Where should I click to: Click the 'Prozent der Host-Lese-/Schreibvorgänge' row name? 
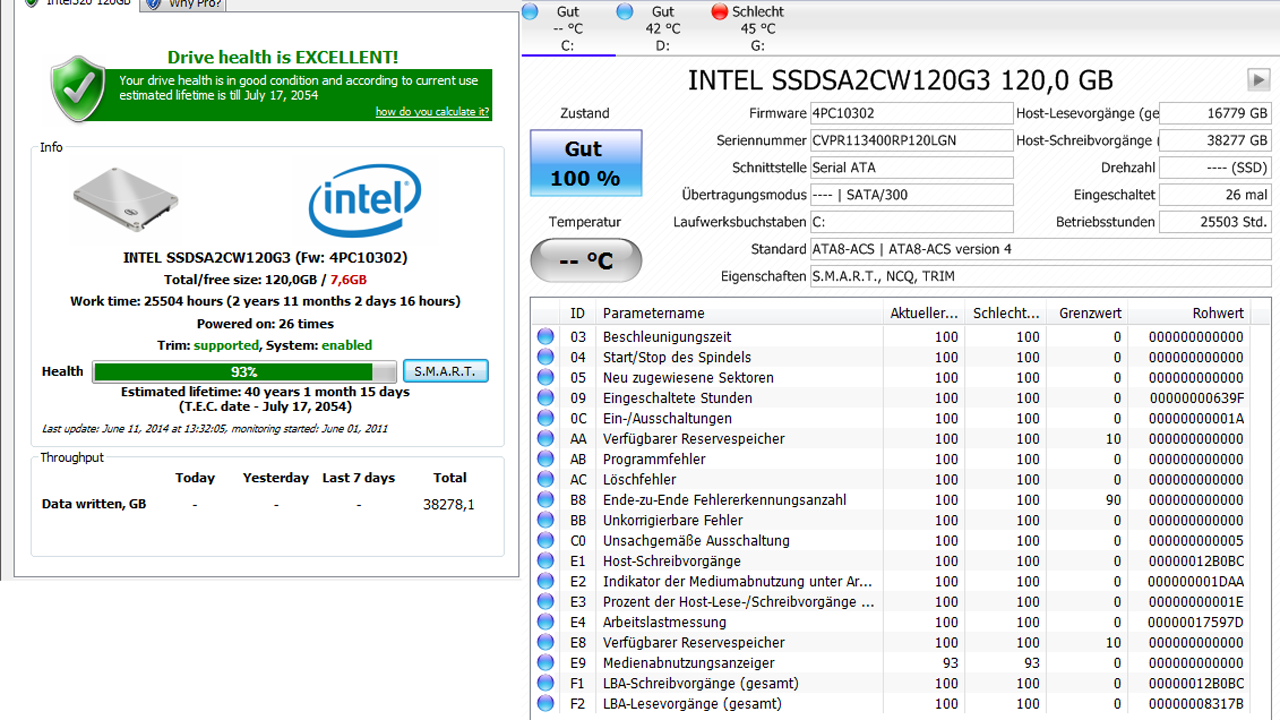[739, 602]
